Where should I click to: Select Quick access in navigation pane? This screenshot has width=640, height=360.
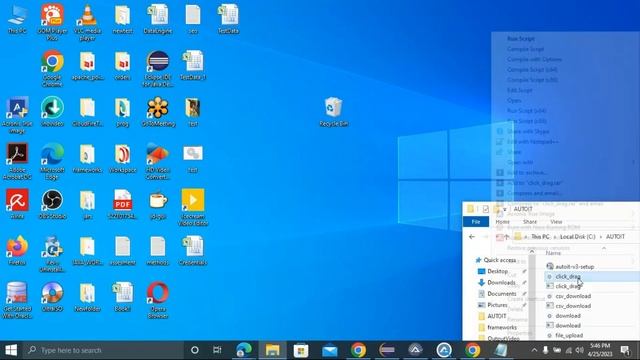point(496,260)
